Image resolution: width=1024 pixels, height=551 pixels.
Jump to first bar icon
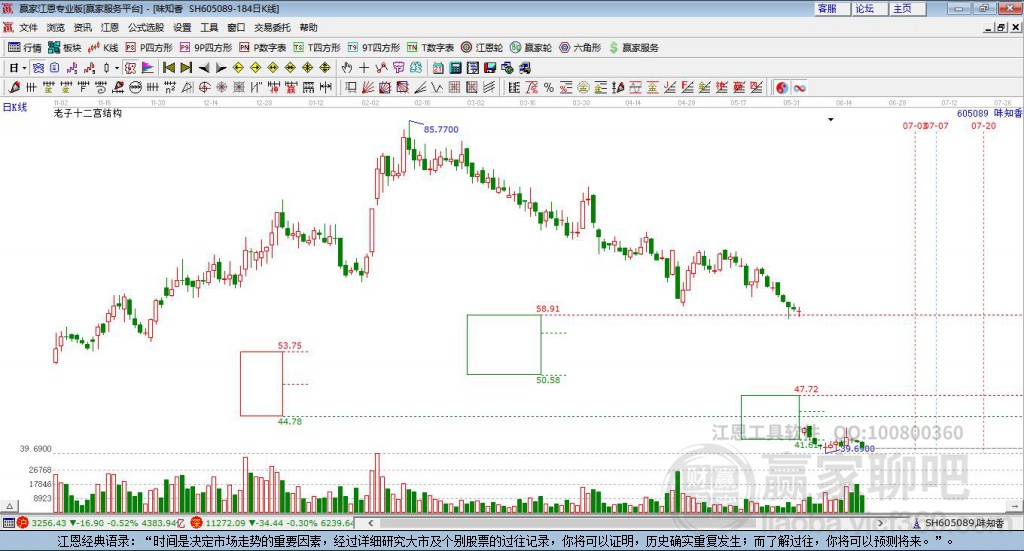tap(168, 68)
